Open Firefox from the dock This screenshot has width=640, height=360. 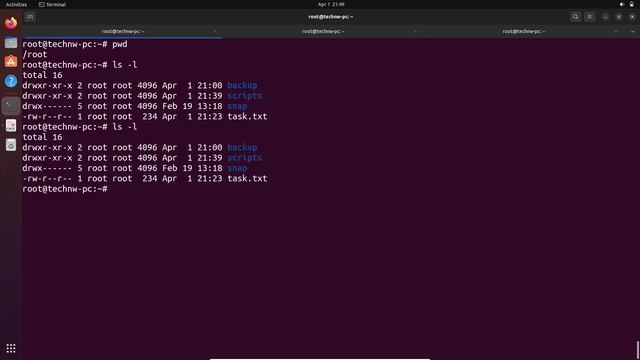[x=11, y=23]
